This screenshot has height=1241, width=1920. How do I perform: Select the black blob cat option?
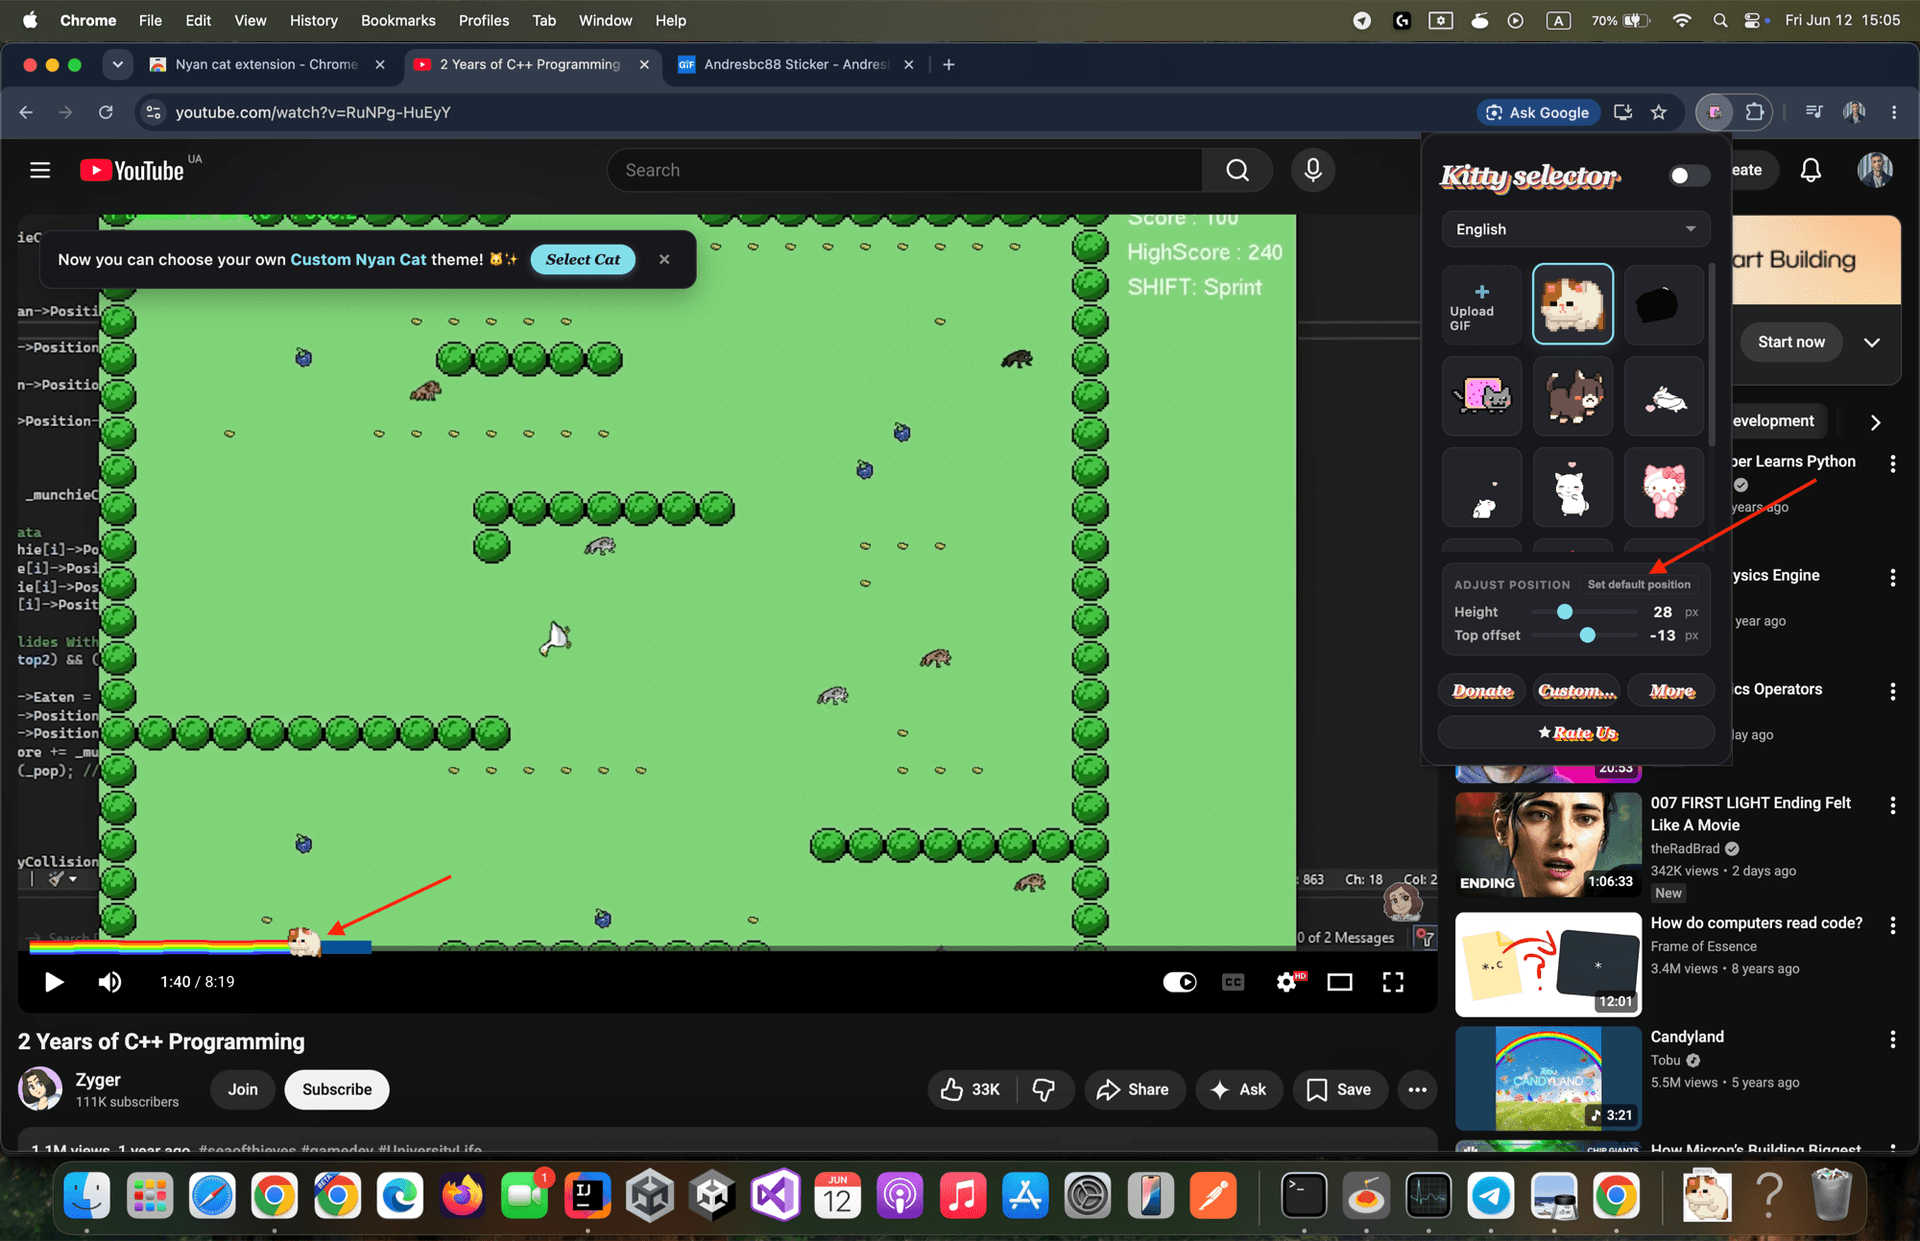[x=1663, y=304]
